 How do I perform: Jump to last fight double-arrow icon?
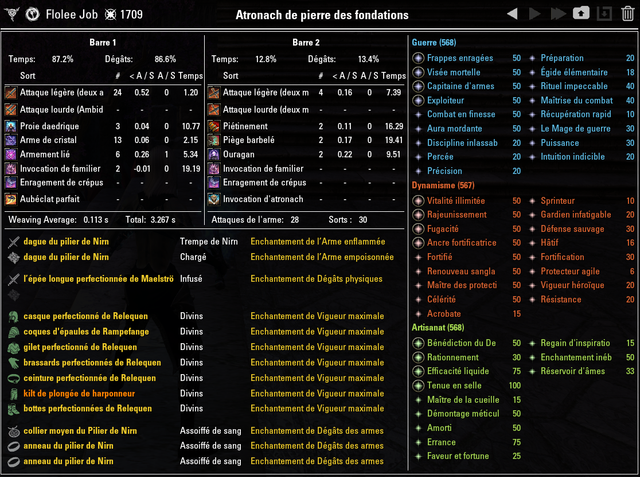[558, 14]
